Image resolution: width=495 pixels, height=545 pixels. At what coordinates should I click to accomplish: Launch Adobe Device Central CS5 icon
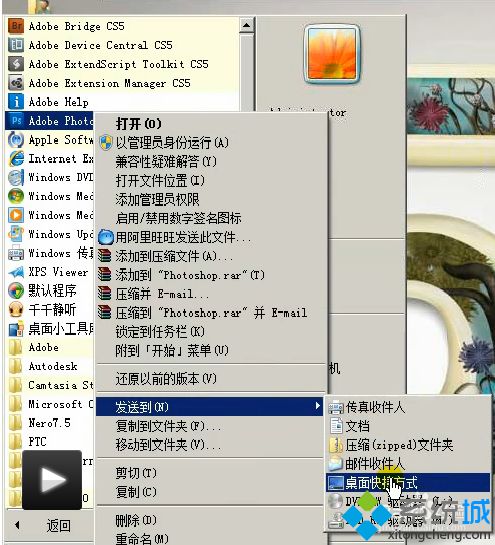[16, 45]
